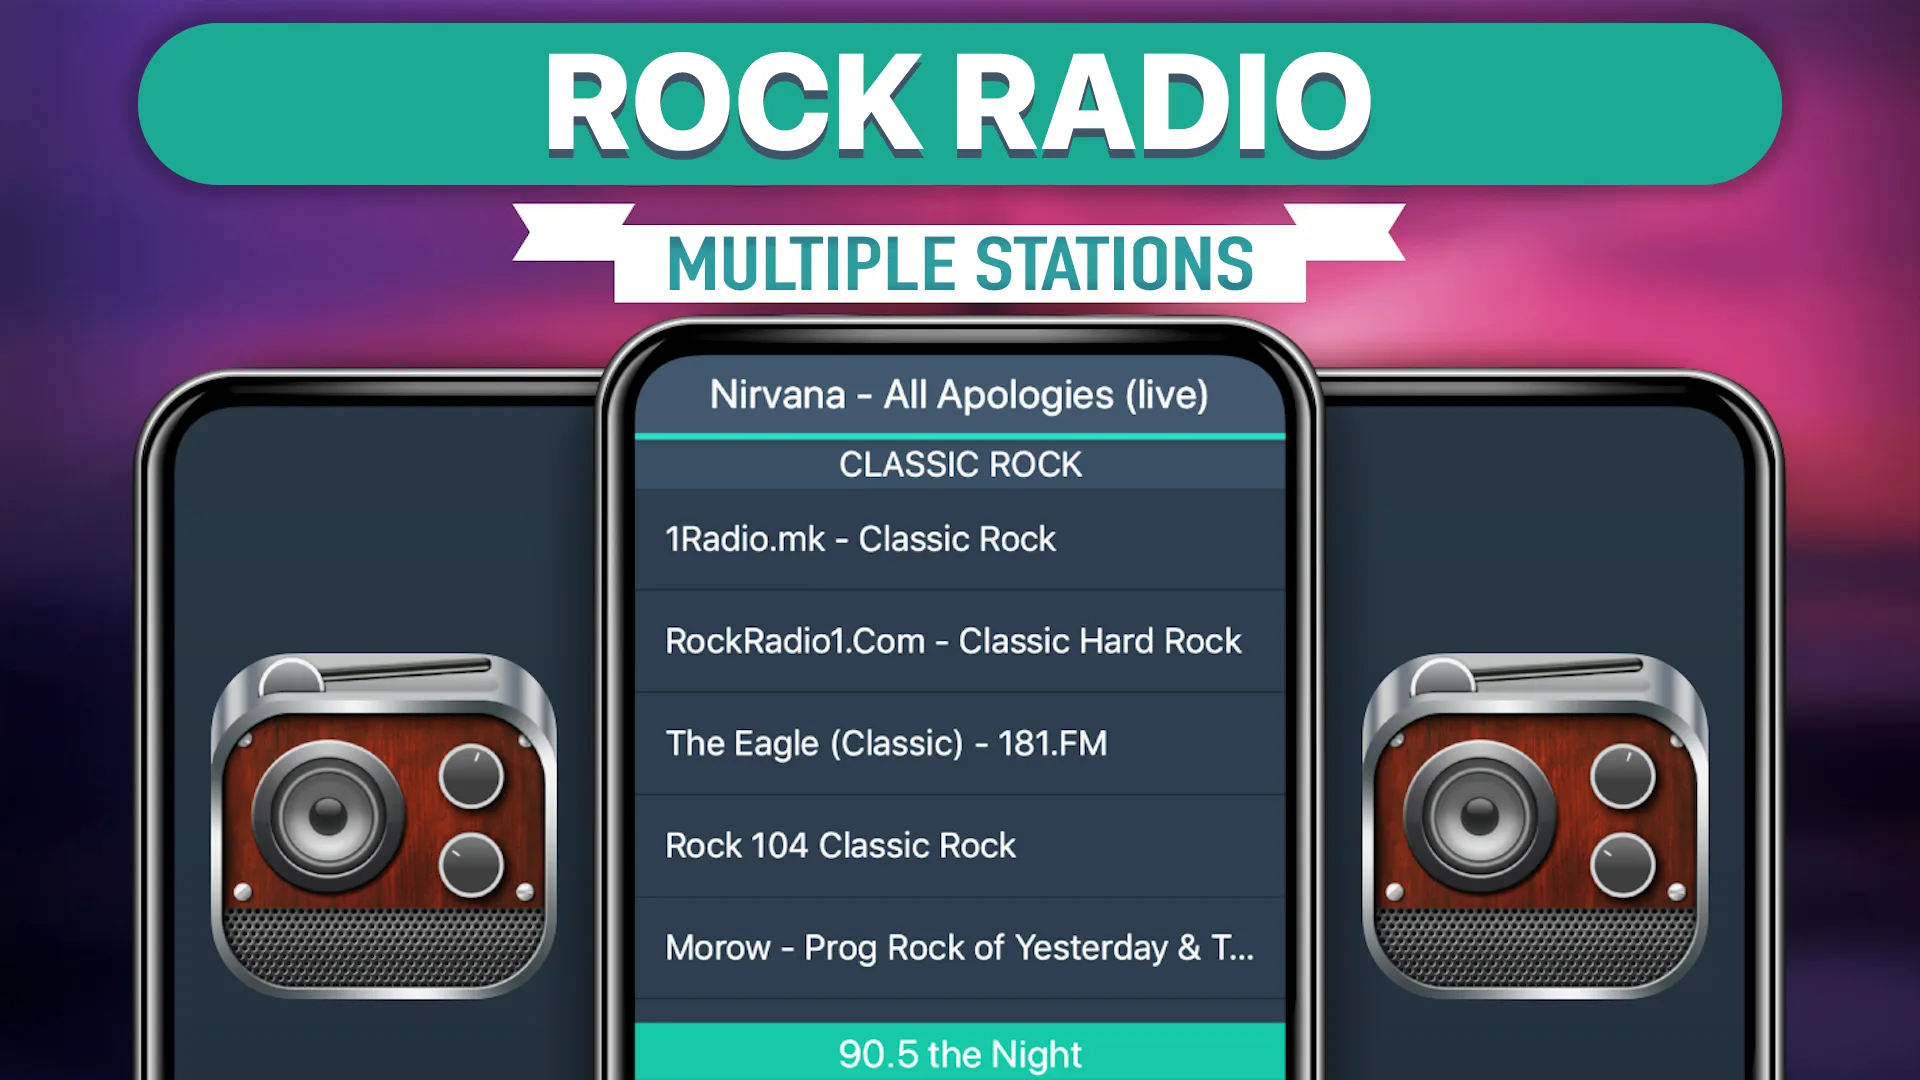Expand Morow - Prog Rock of Yesterday station

tap(960, 947)
